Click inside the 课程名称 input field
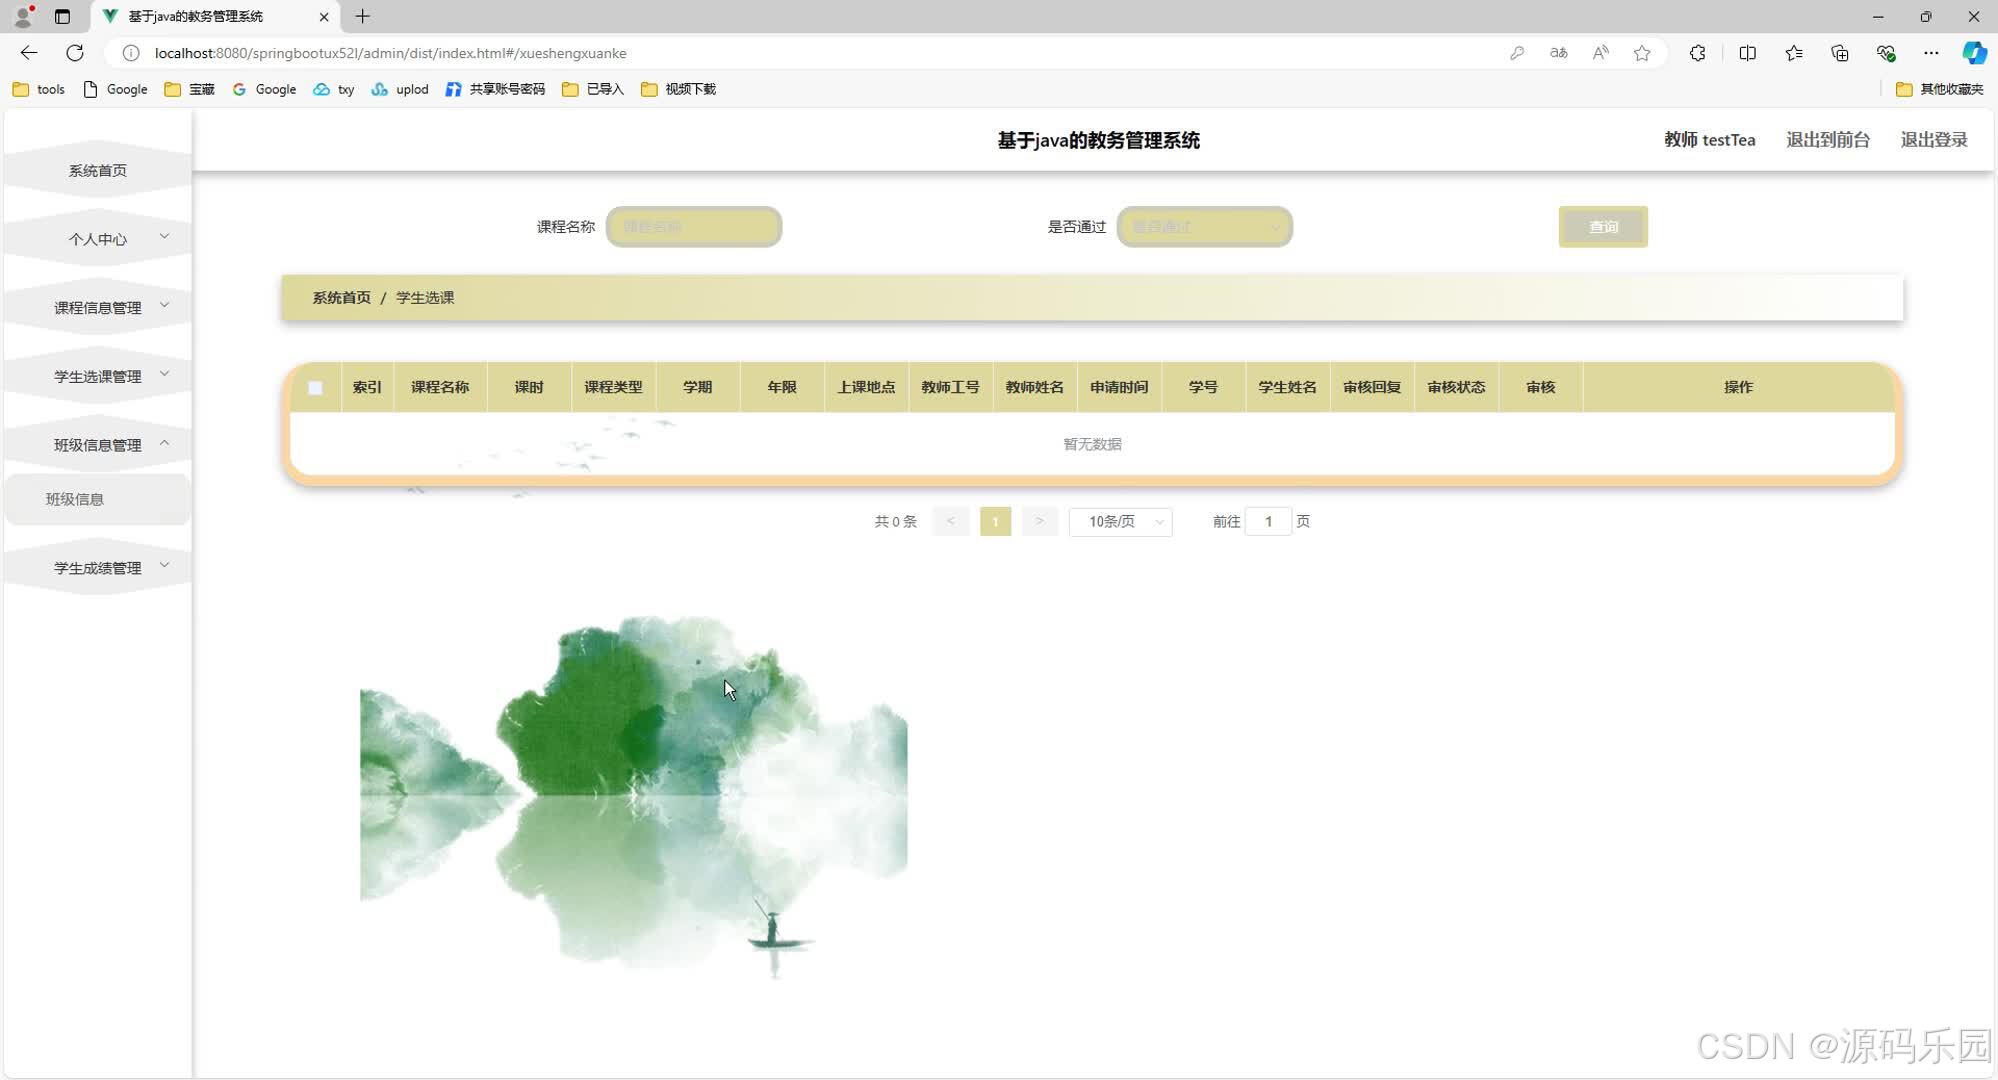1998x1080 pixels. (694, 227)
